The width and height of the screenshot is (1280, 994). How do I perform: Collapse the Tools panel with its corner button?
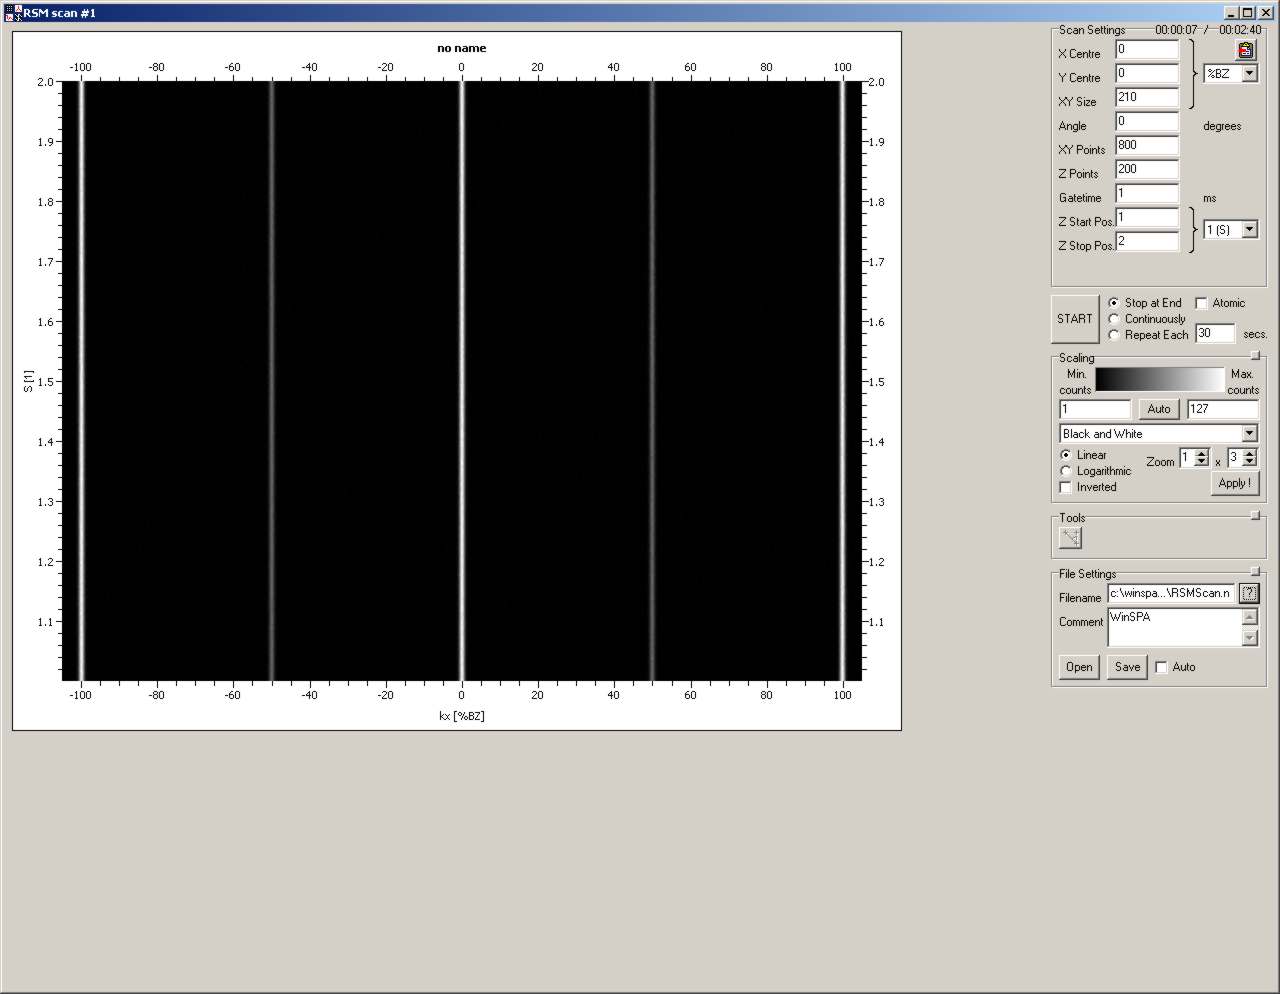click(1255, 516)
